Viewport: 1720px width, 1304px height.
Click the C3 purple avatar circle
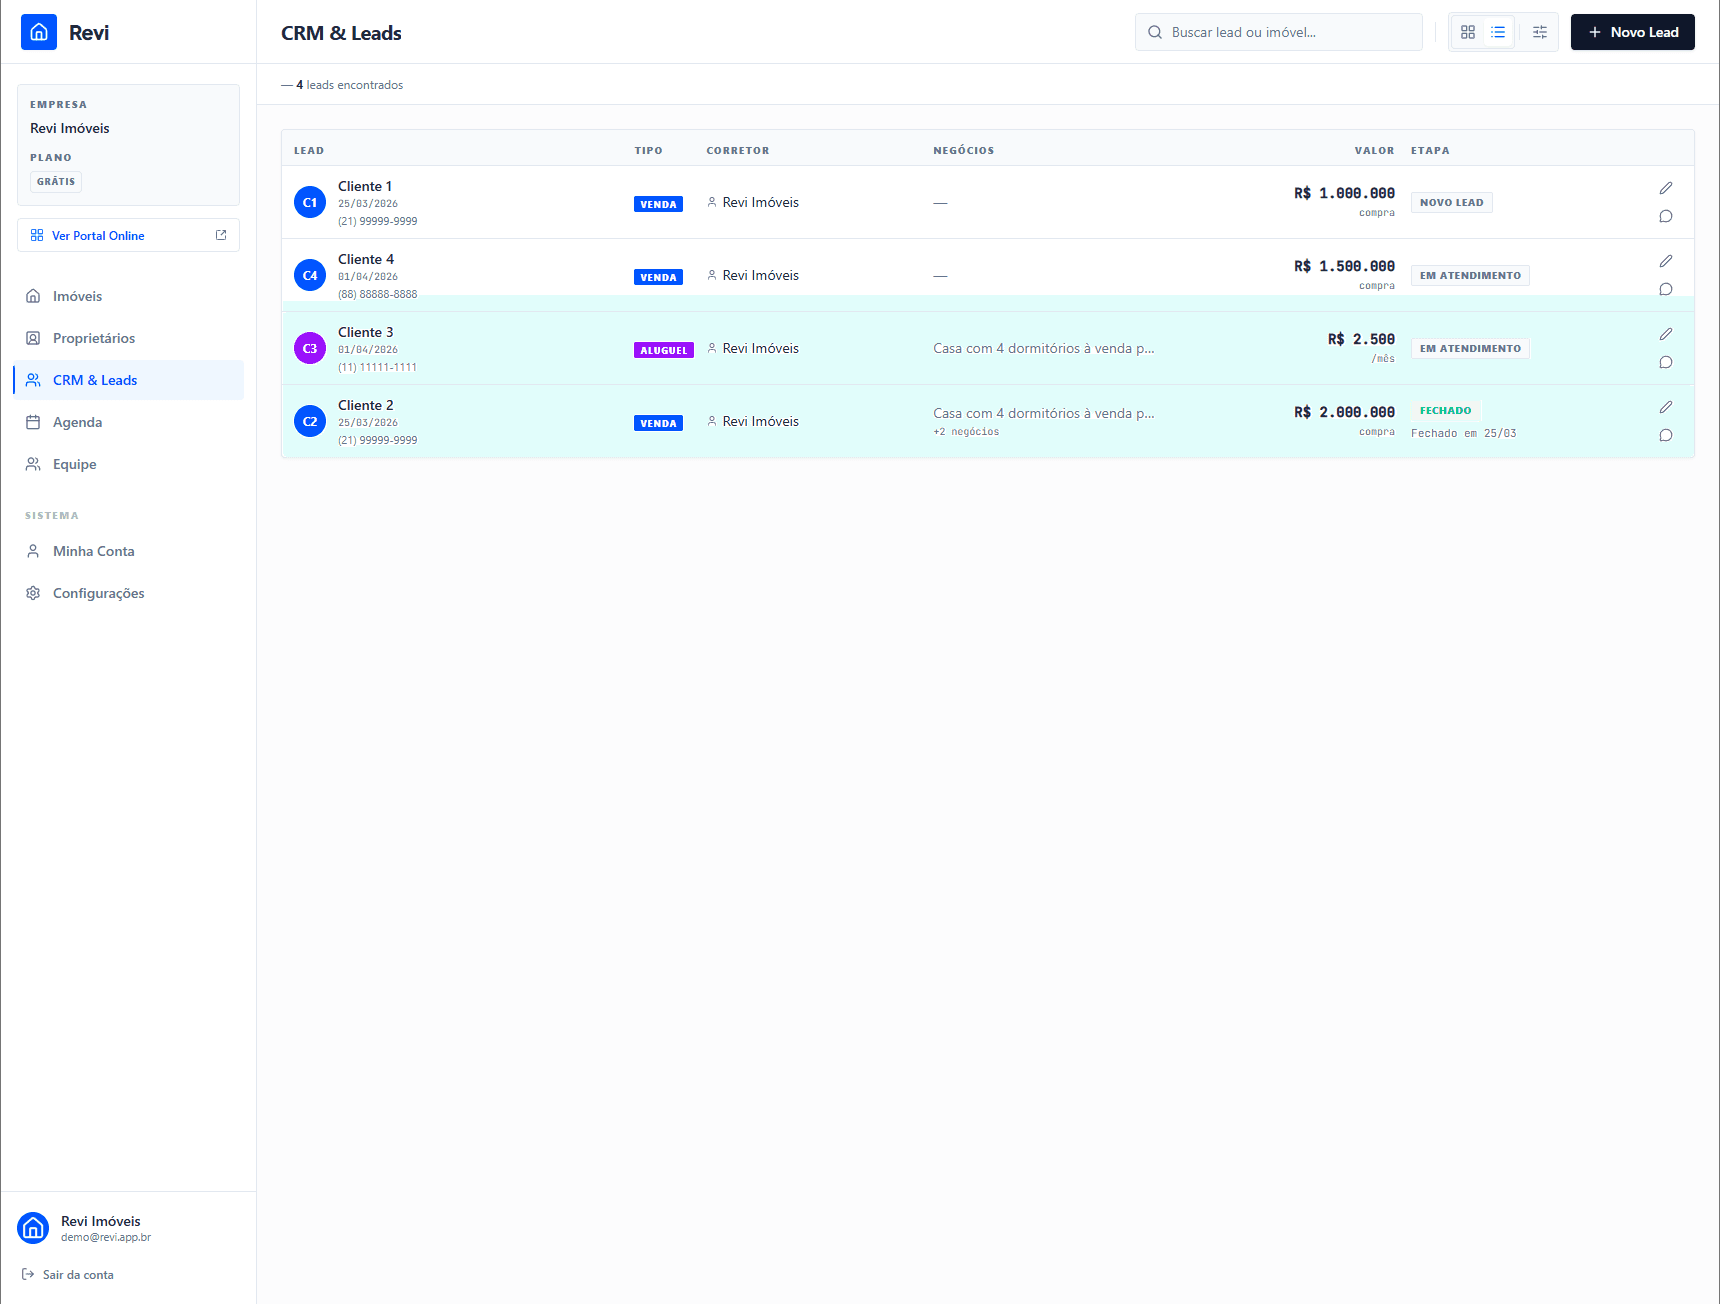(x=310, y=348)
